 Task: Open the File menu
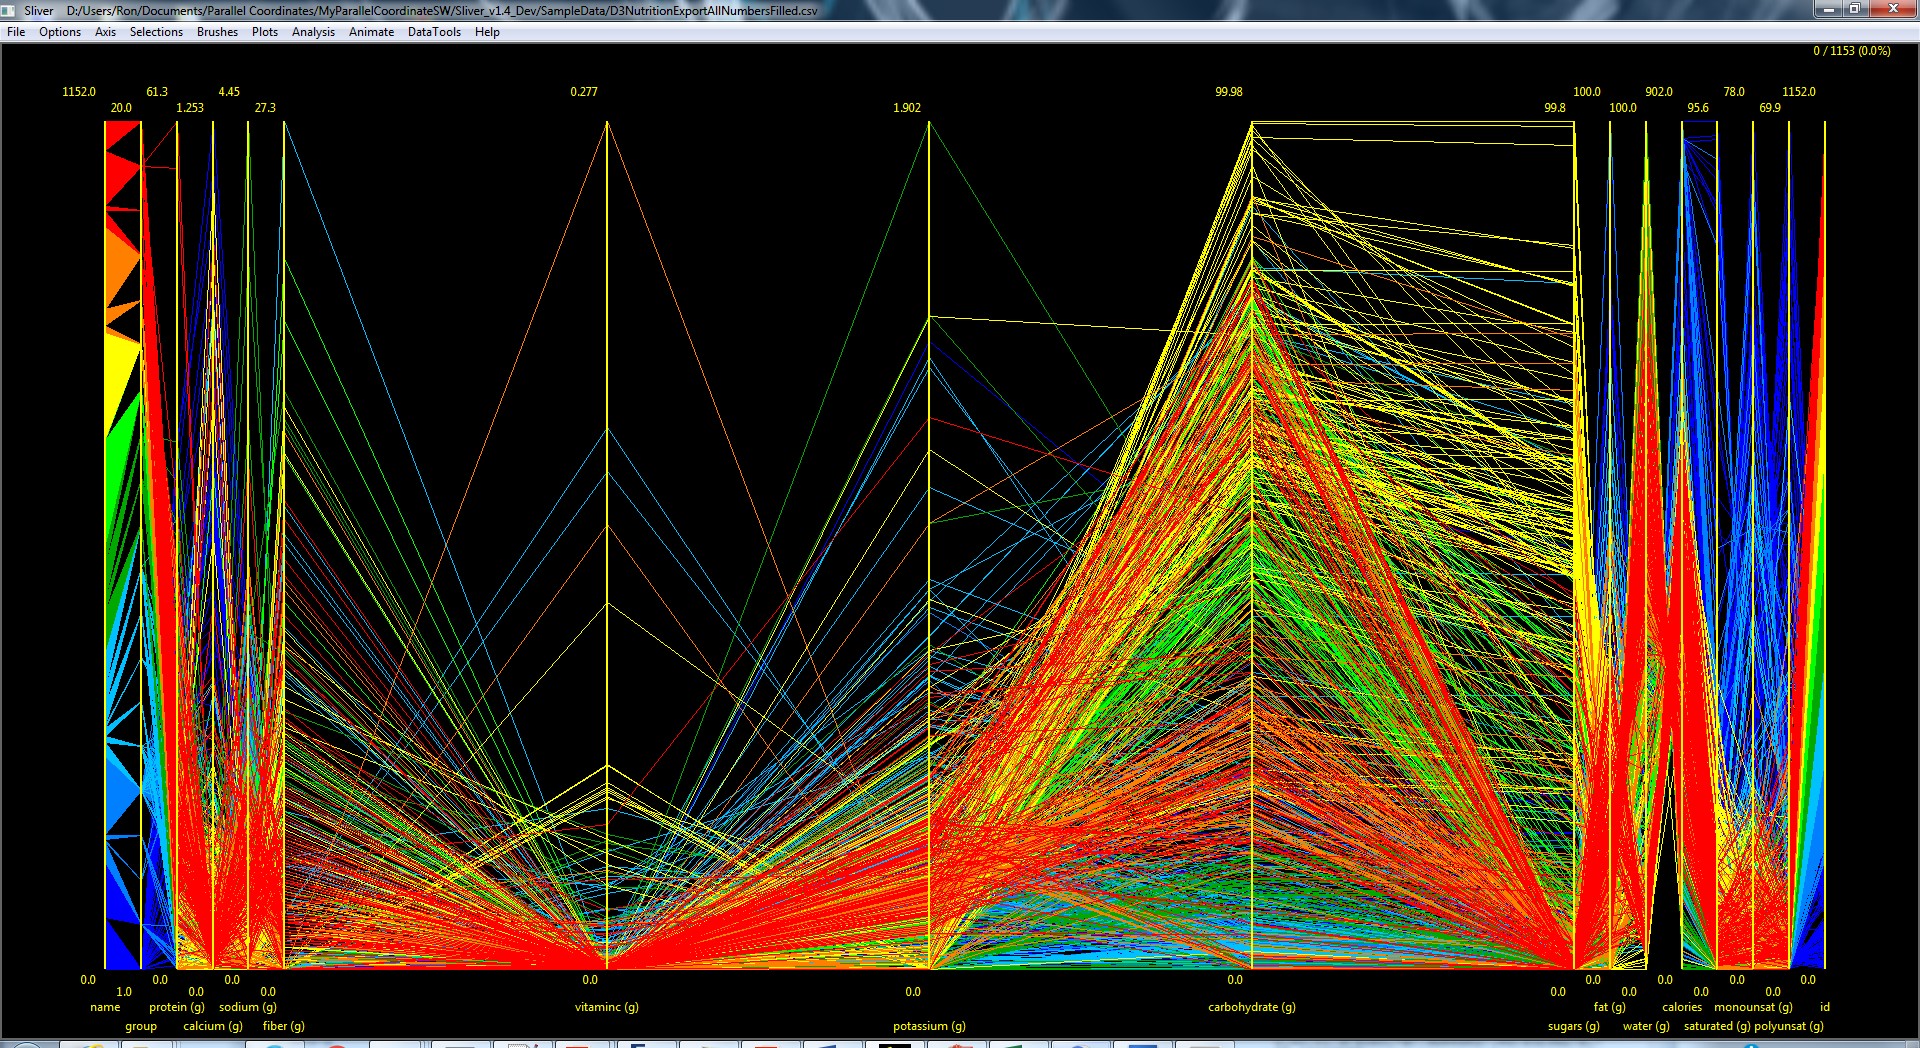[16, 32]
